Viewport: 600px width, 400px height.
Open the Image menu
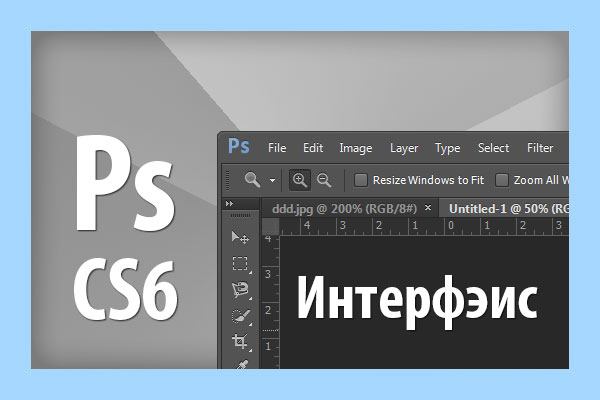355,148
